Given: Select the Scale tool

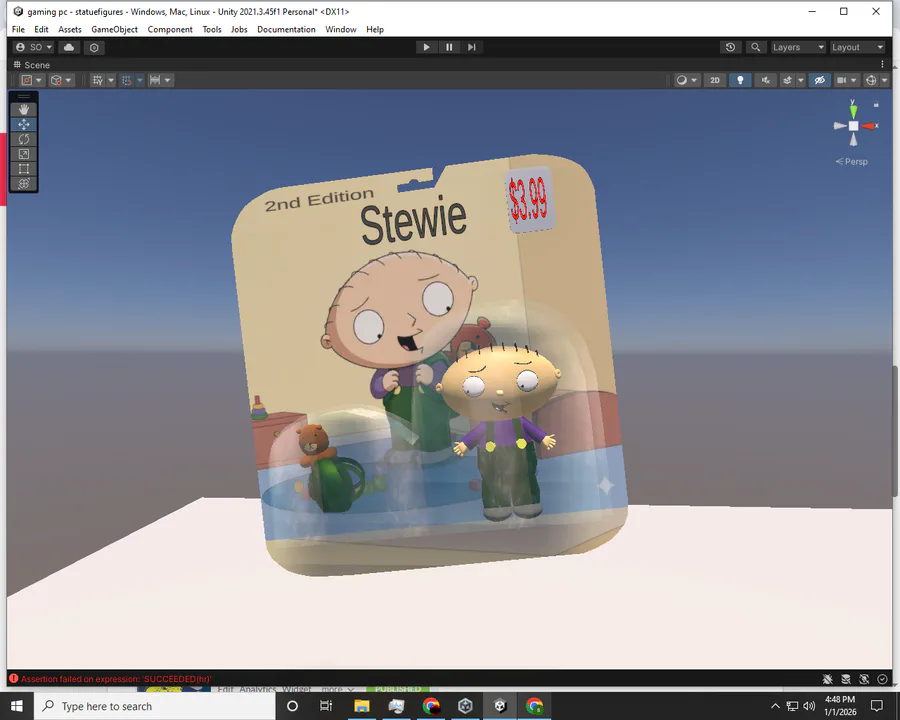Looking at the screenshot, I should [24, 154].
